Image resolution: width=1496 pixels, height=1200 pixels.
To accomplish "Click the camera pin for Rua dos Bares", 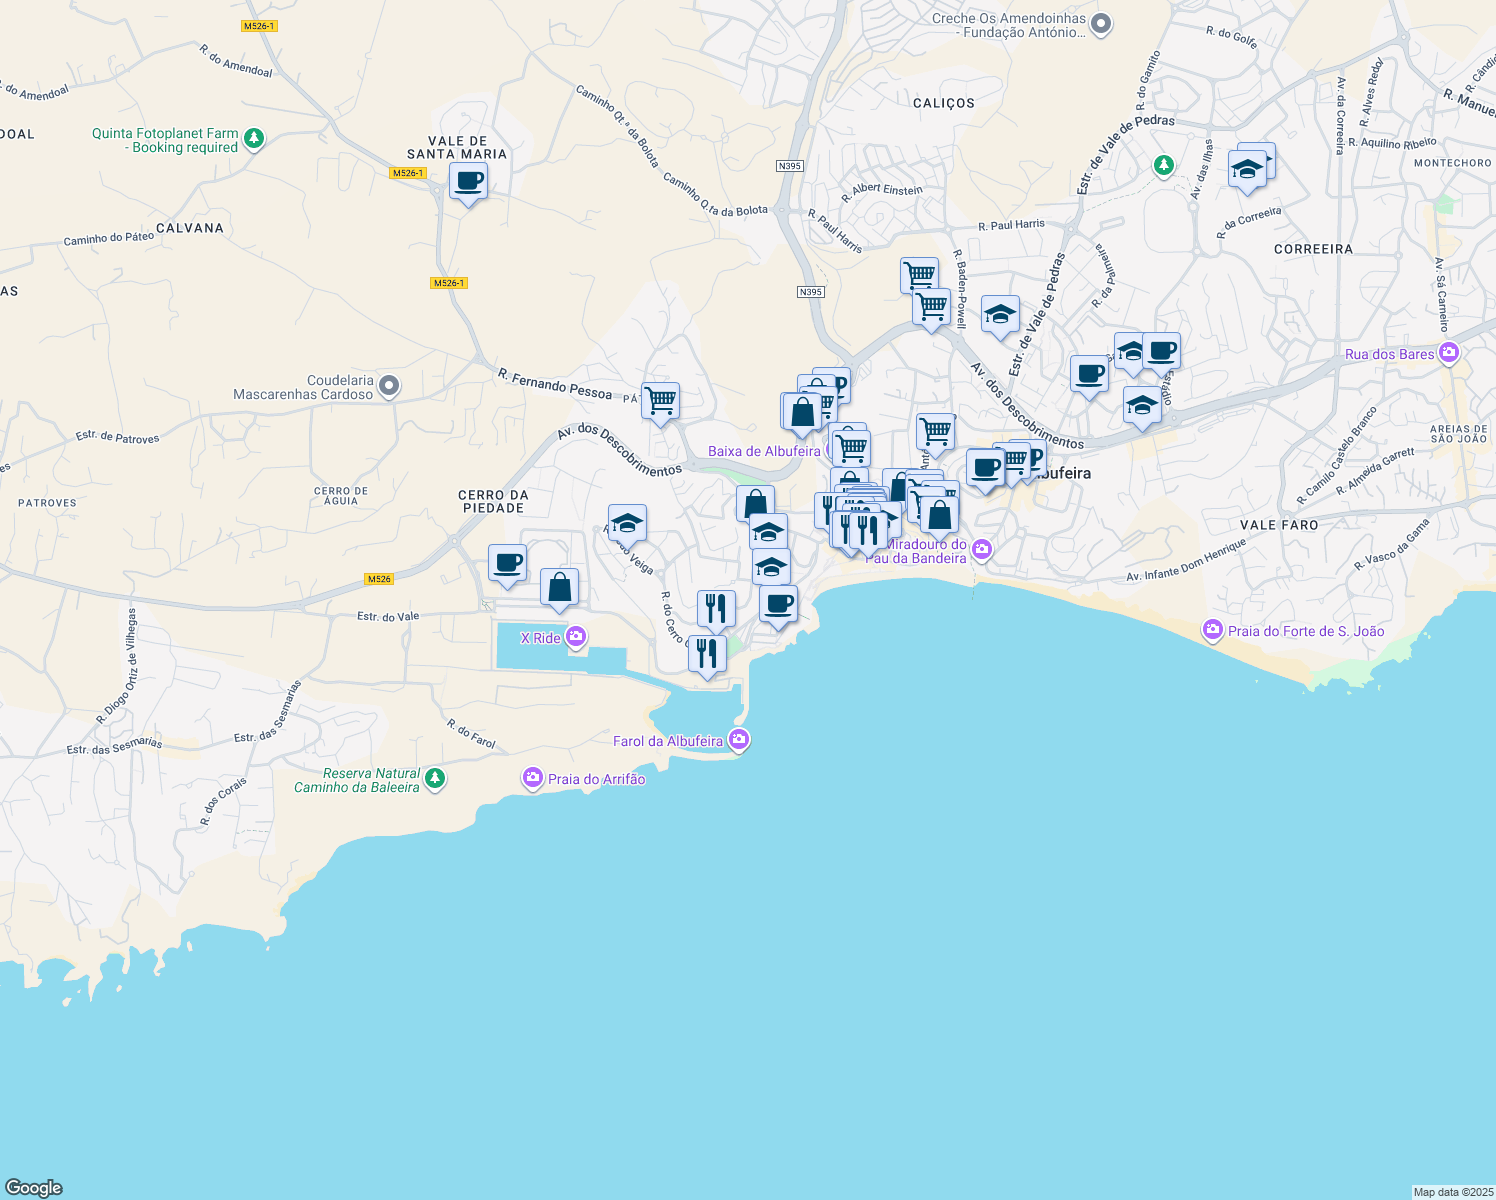I will click(1448, 353).
